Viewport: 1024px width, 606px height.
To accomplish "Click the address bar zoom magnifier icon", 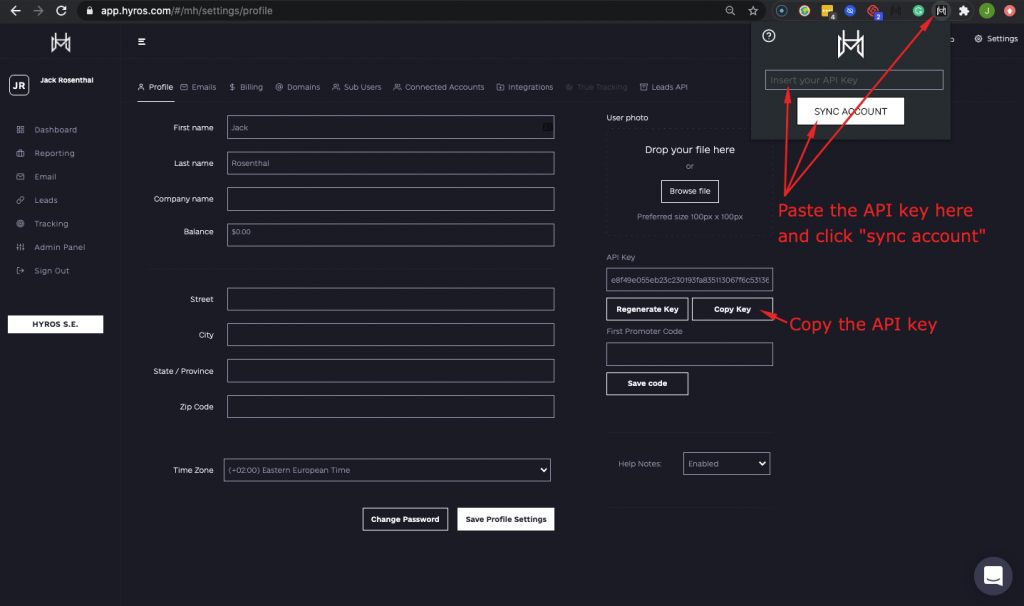I will pyautogui.click(x=730, y=10).
